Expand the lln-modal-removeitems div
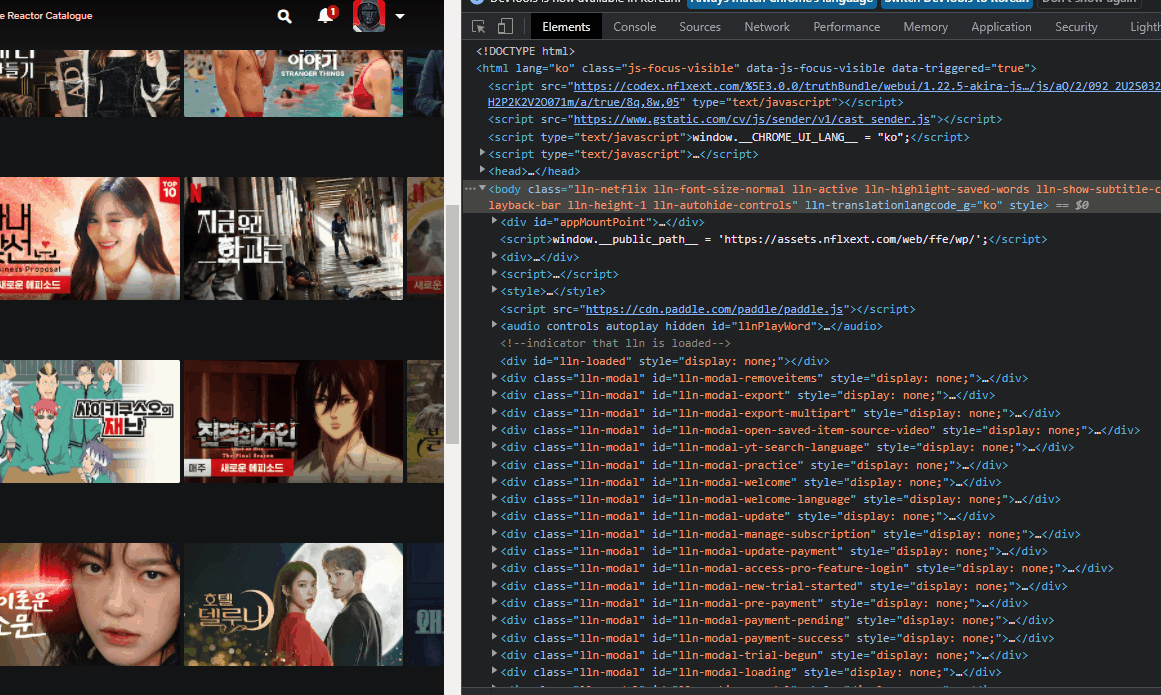Screen dimensions: 1161x695 point(494,377)
